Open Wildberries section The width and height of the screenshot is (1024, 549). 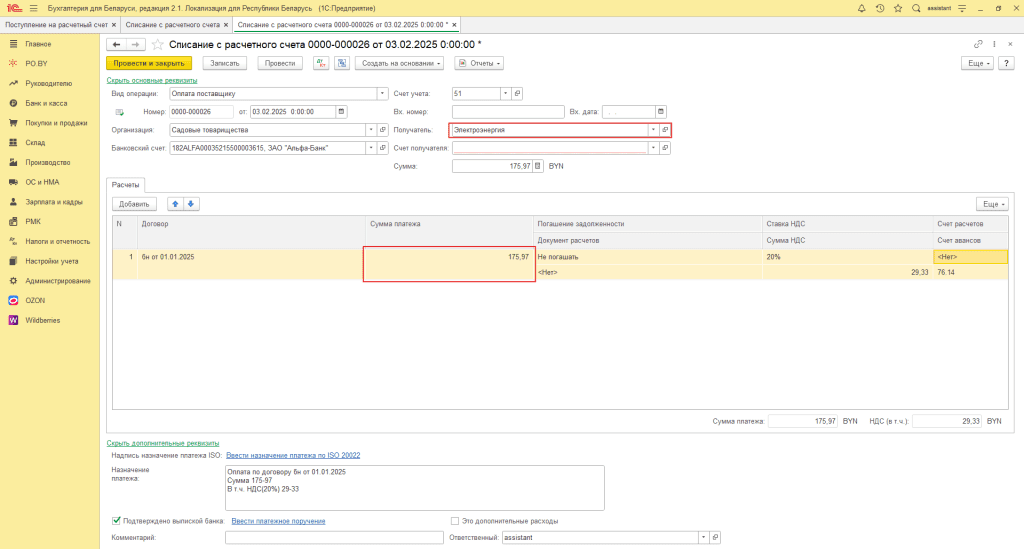point(42,321)
